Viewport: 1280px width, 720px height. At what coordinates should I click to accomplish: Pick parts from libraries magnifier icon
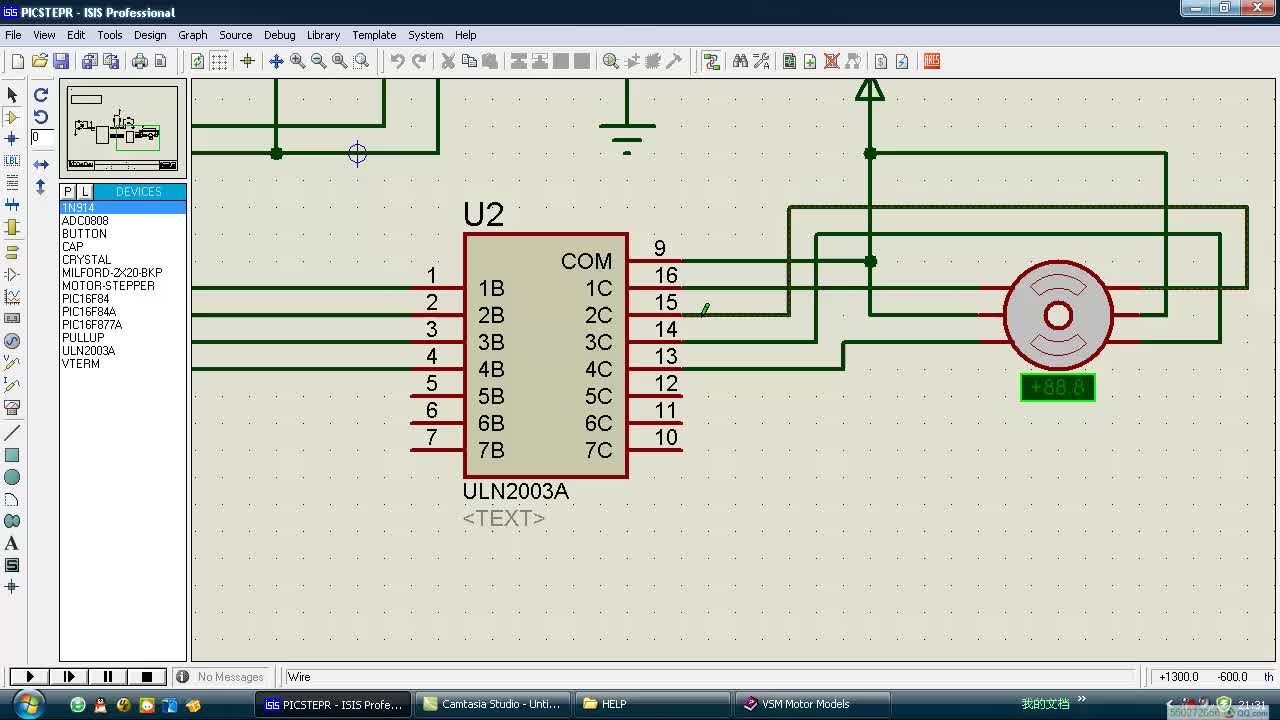coord(611,61)
